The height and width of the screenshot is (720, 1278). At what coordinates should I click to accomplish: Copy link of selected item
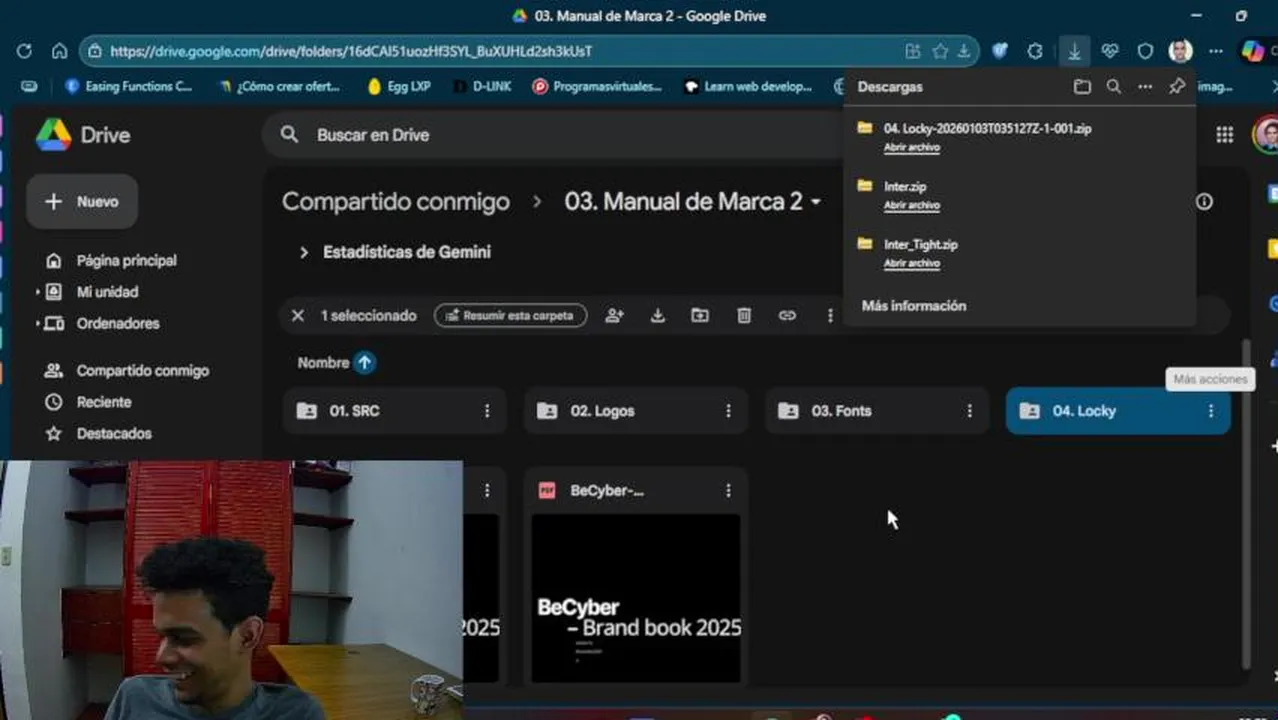pyautogui.click(x=787, y=316)
